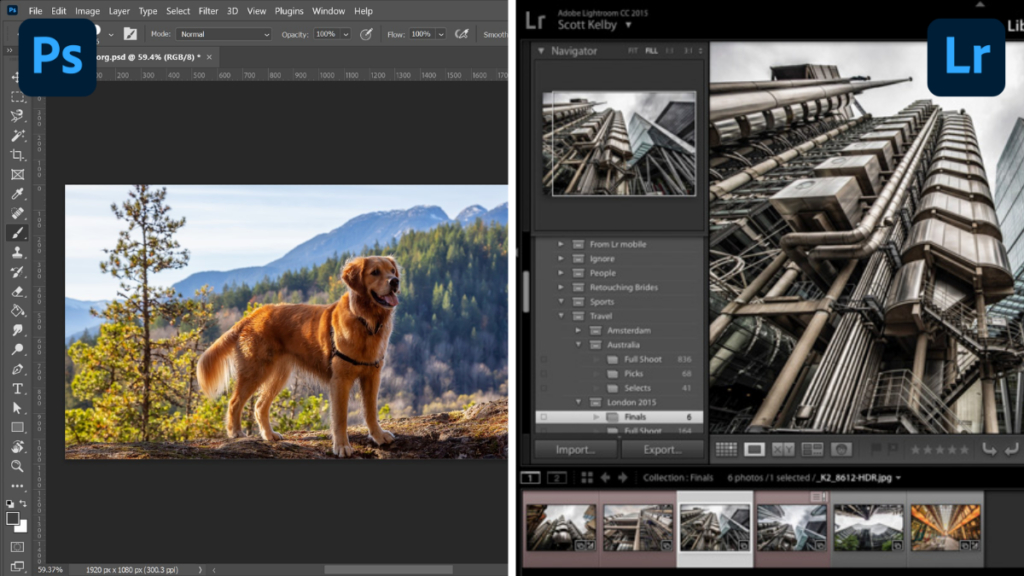Collapse the Travel folder in Lightroom

point(561,315)
